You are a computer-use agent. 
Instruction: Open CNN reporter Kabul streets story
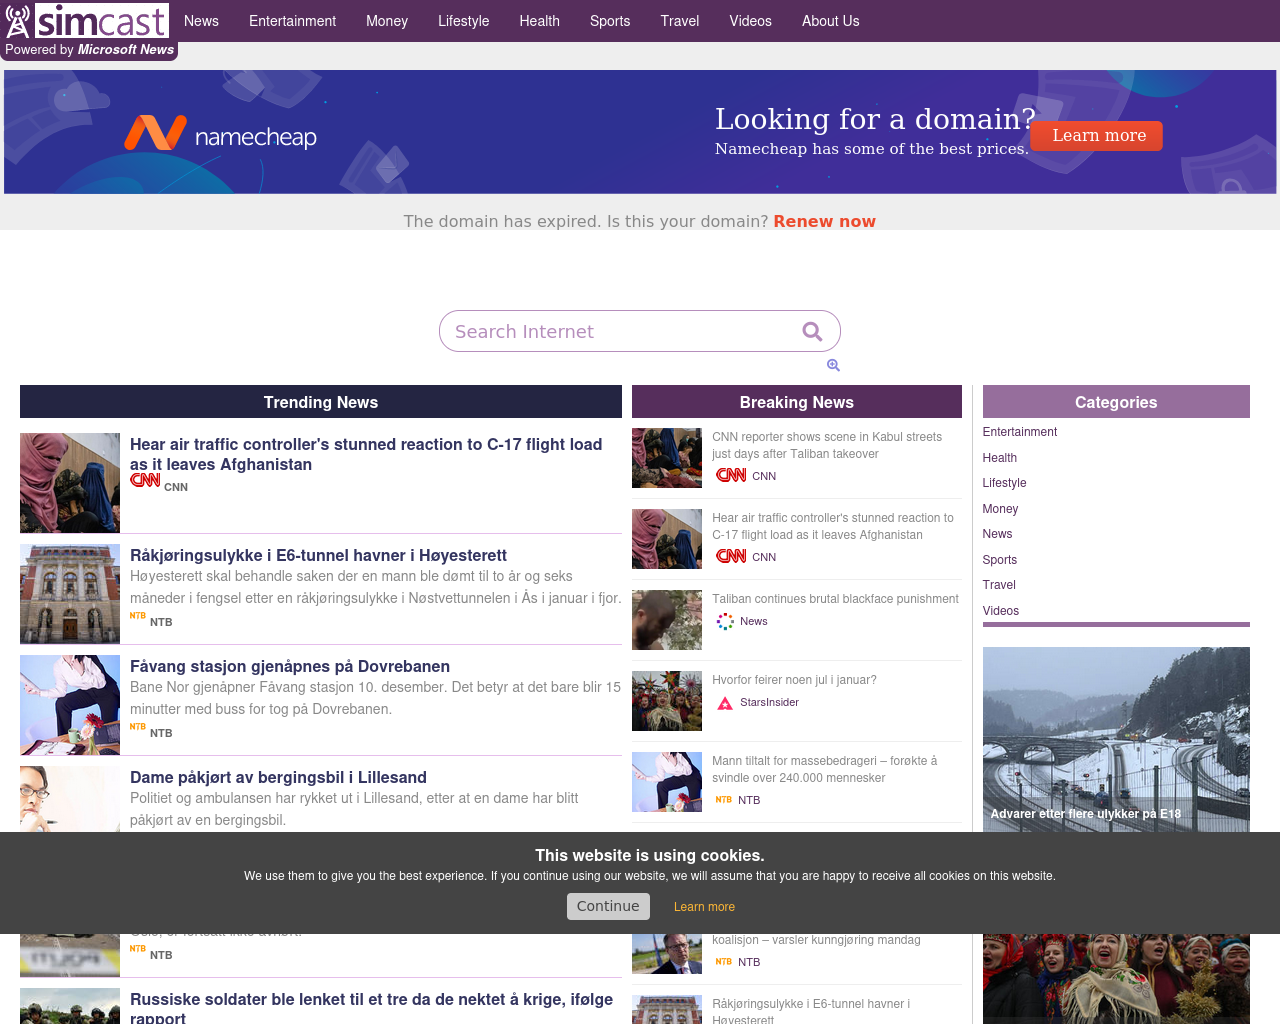tap(827, 445)
